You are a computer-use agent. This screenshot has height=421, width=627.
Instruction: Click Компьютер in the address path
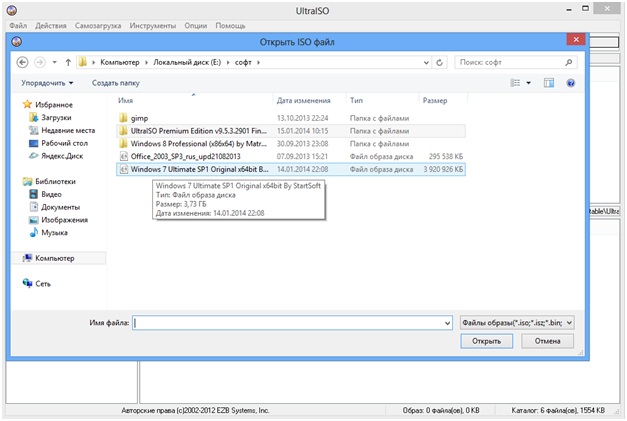[120, 62]
